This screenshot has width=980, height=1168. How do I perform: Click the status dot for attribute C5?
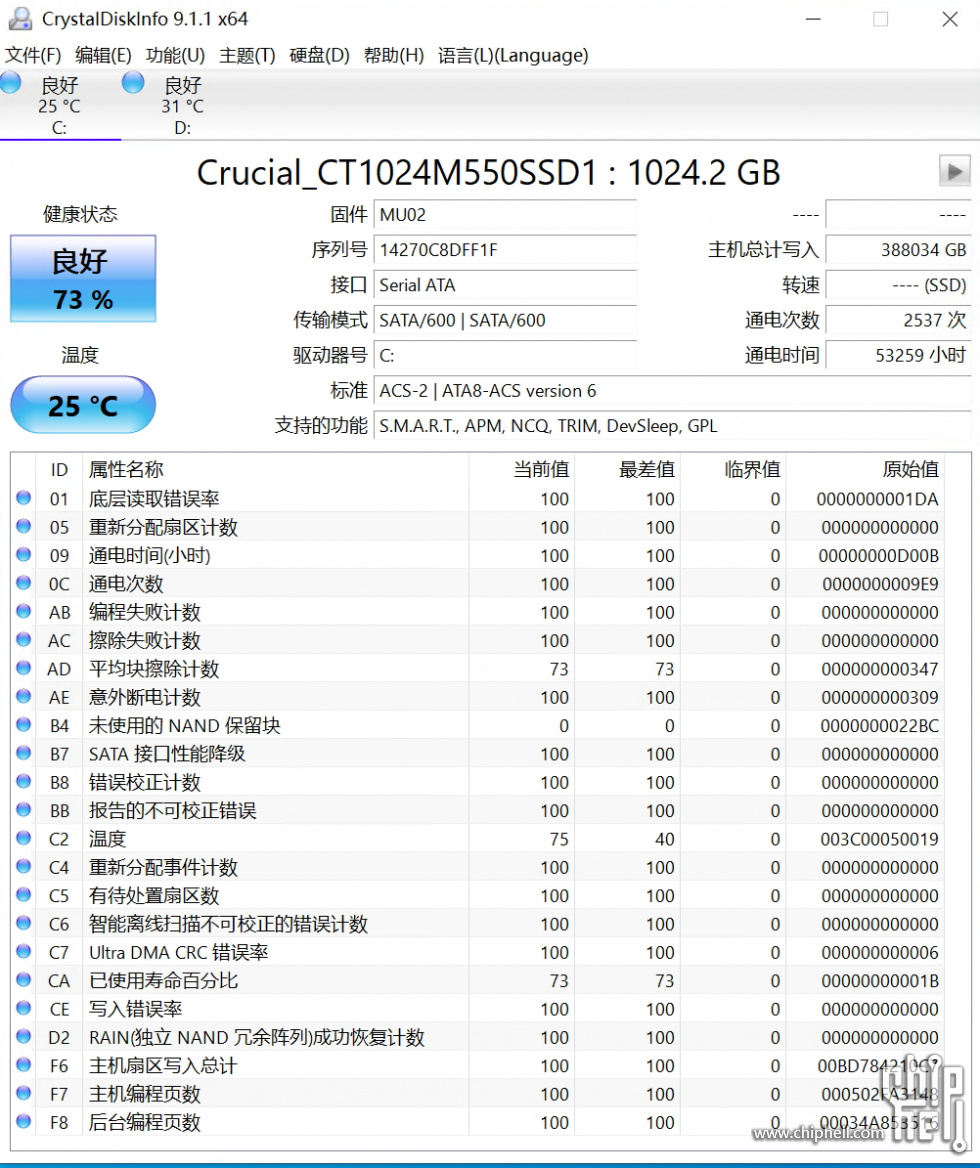[24, 894]
